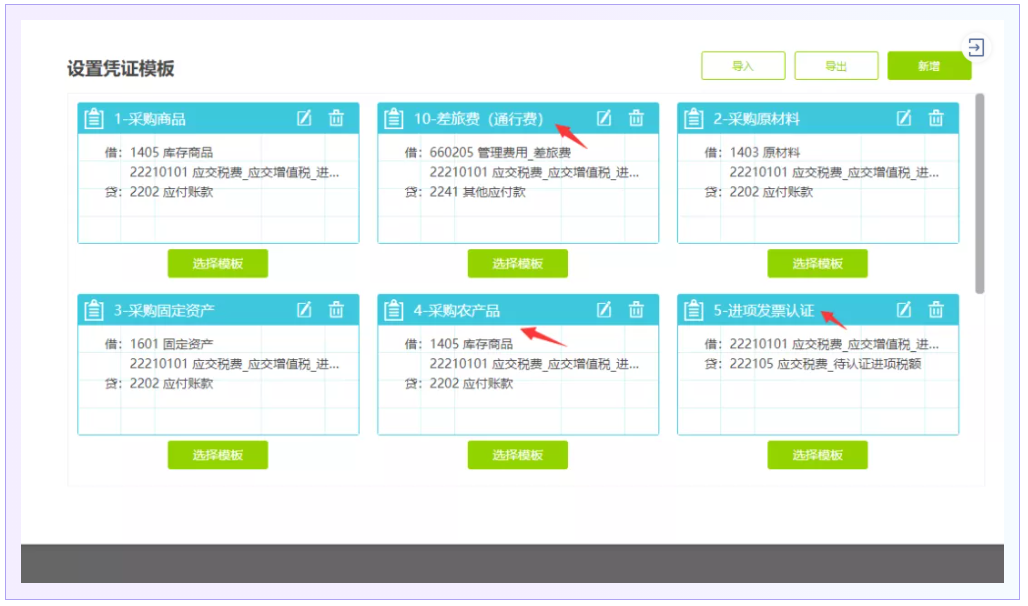Delete the 5-进项发票认证 template
The image size is (1028, 606).
[x=936, y=310]
